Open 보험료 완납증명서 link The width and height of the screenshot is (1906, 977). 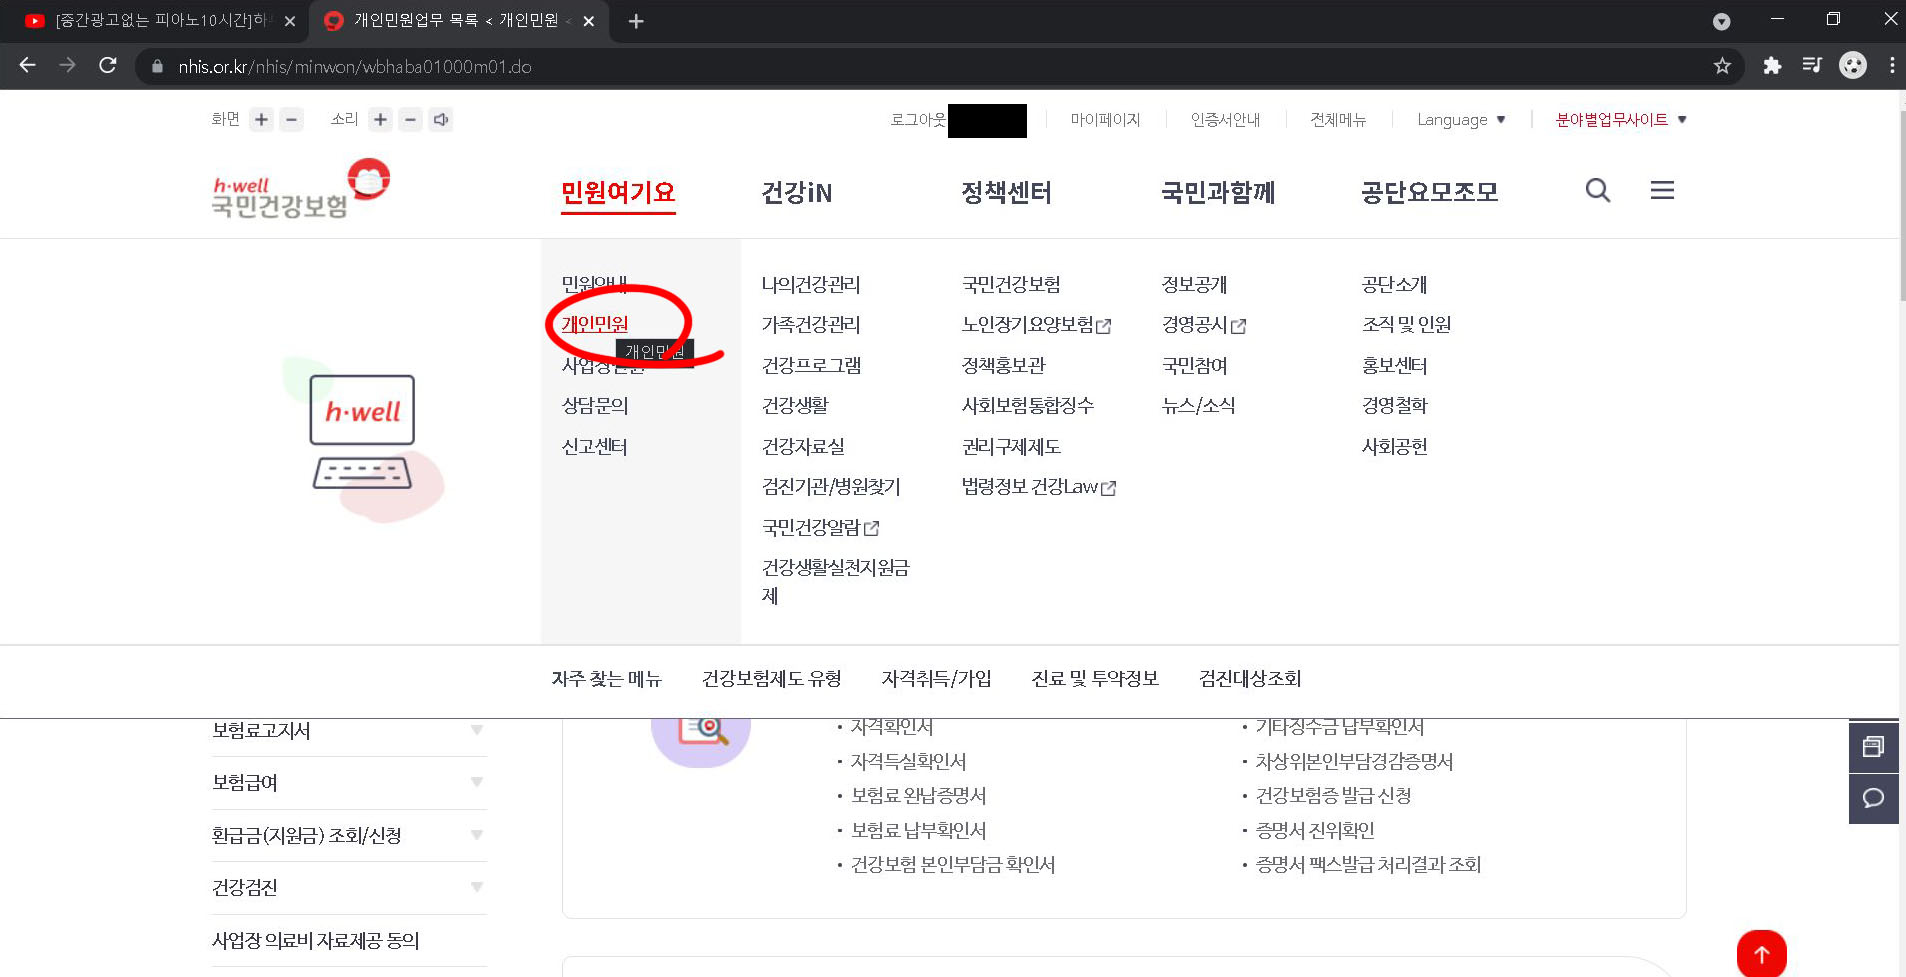point(918,796)
